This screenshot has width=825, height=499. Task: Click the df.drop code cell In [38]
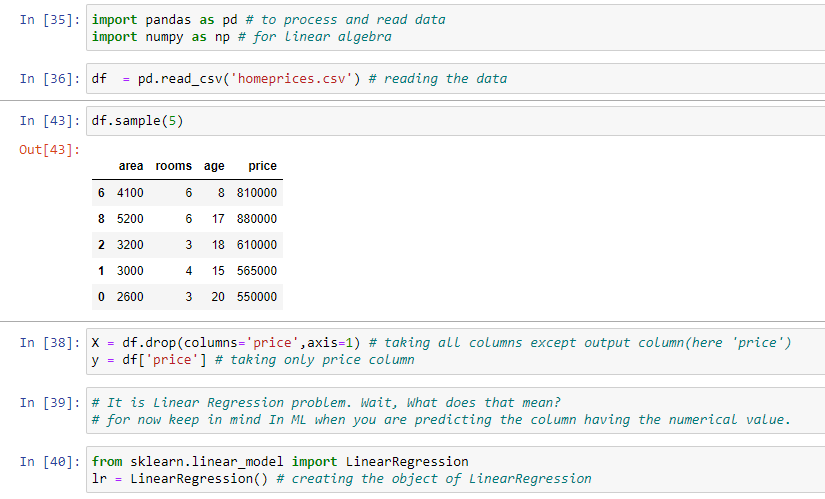[x=456, y=351]
